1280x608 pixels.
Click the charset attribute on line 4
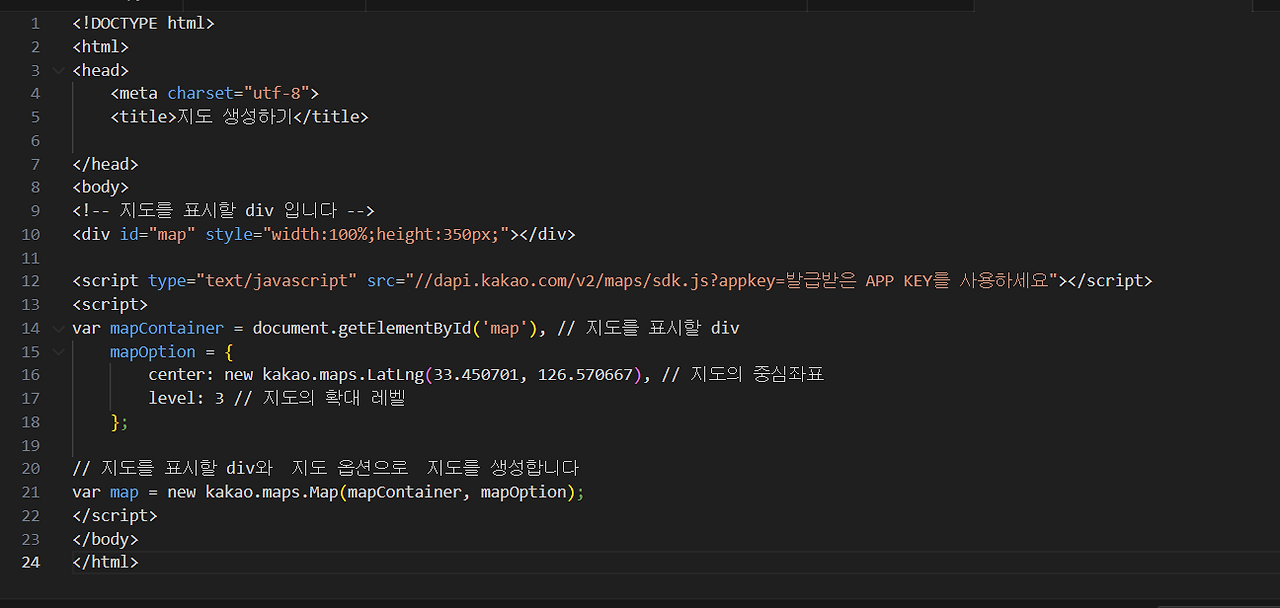pos(200,93)
